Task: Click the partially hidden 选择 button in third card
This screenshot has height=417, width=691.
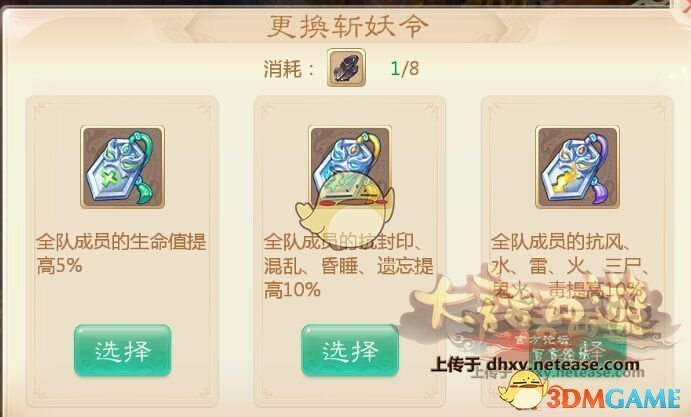Action: [577, 352]
